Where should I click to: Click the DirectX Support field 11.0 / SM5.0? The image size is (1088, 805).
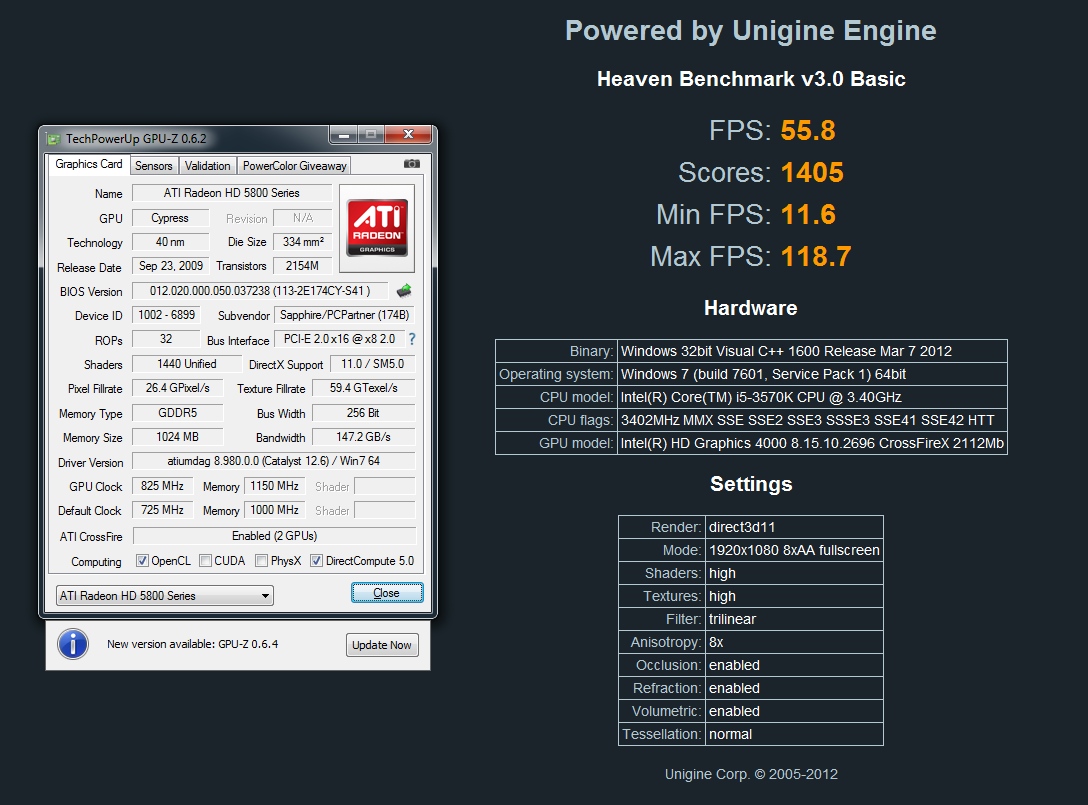(373, 364)
